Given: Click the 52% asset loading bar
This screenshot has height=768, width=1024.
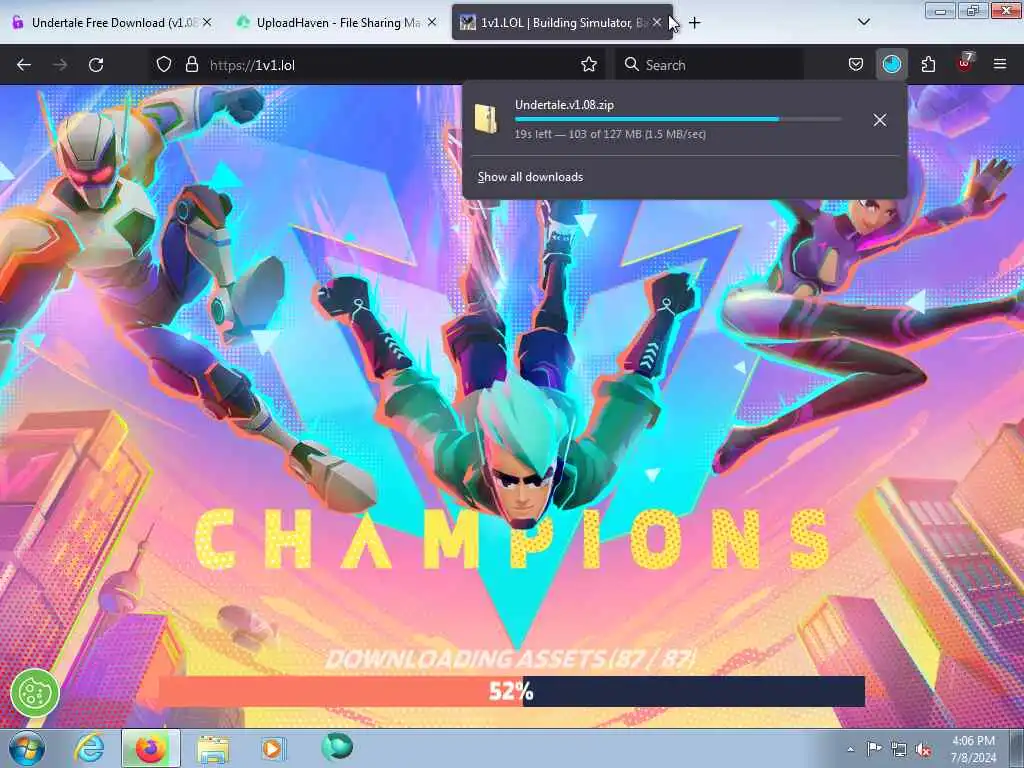Looking at the screenshot, I should tap(512, 691).
